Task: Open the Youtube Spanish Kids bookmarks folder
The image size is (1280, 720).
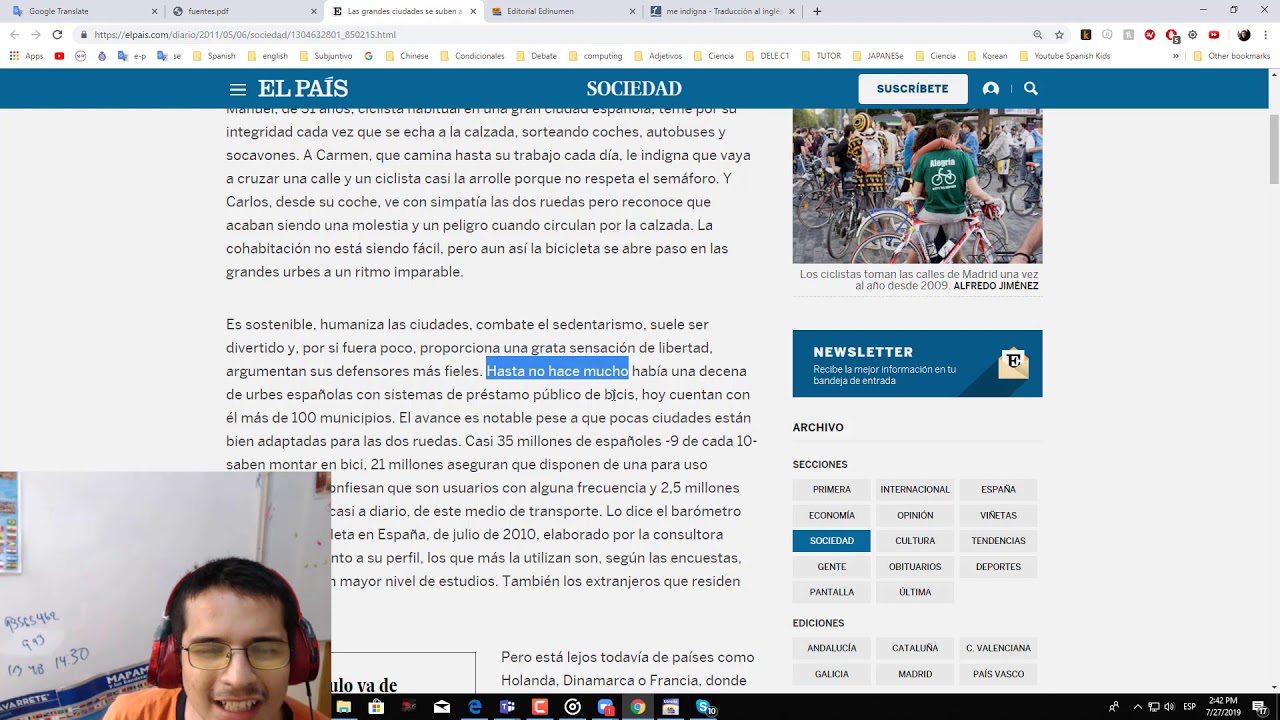Action: (x=1064, y=56)
